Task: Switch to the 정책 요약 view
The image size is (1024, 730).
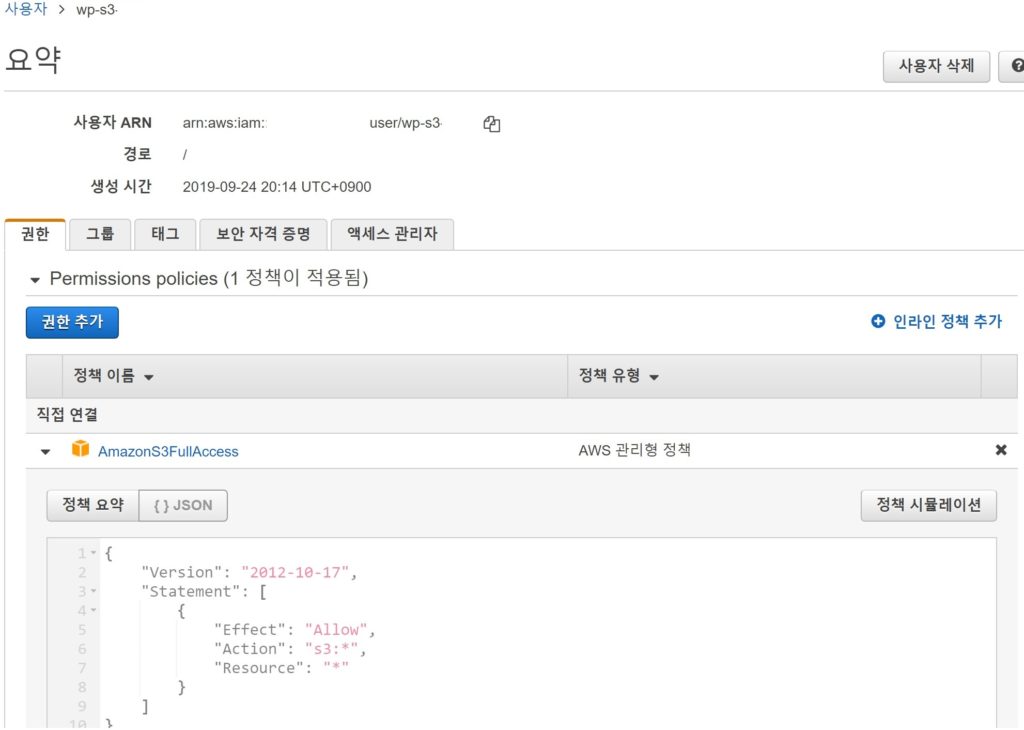Action: (92, 505)
